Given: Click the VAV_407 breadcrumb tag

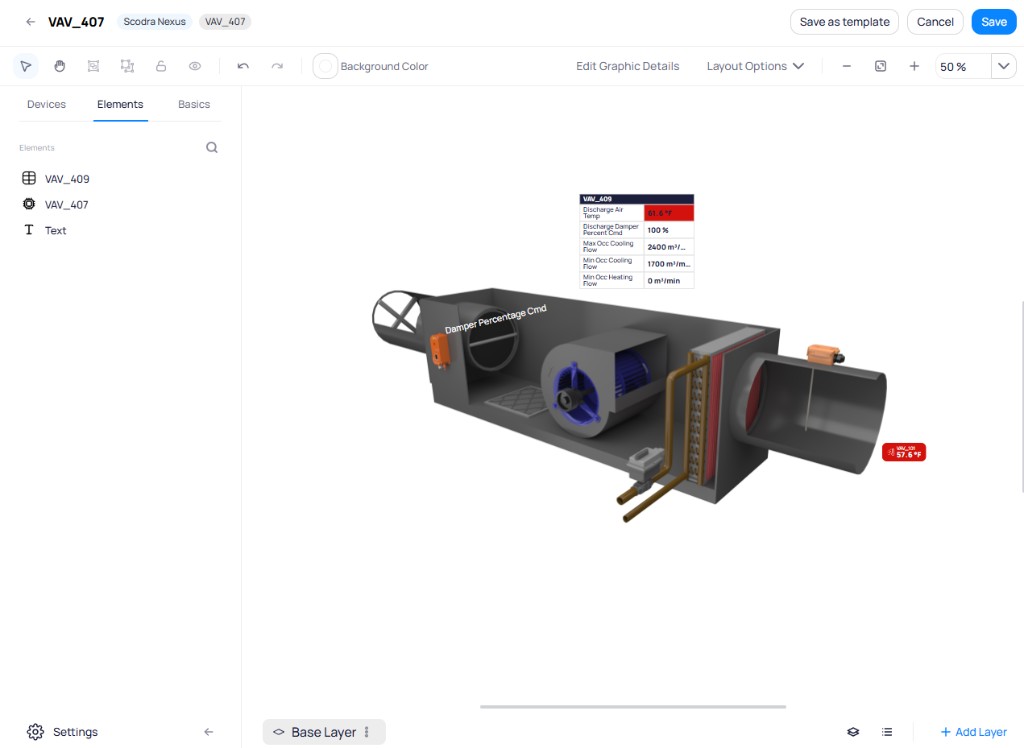Looking at the screenshot, I should coord(225,22).
